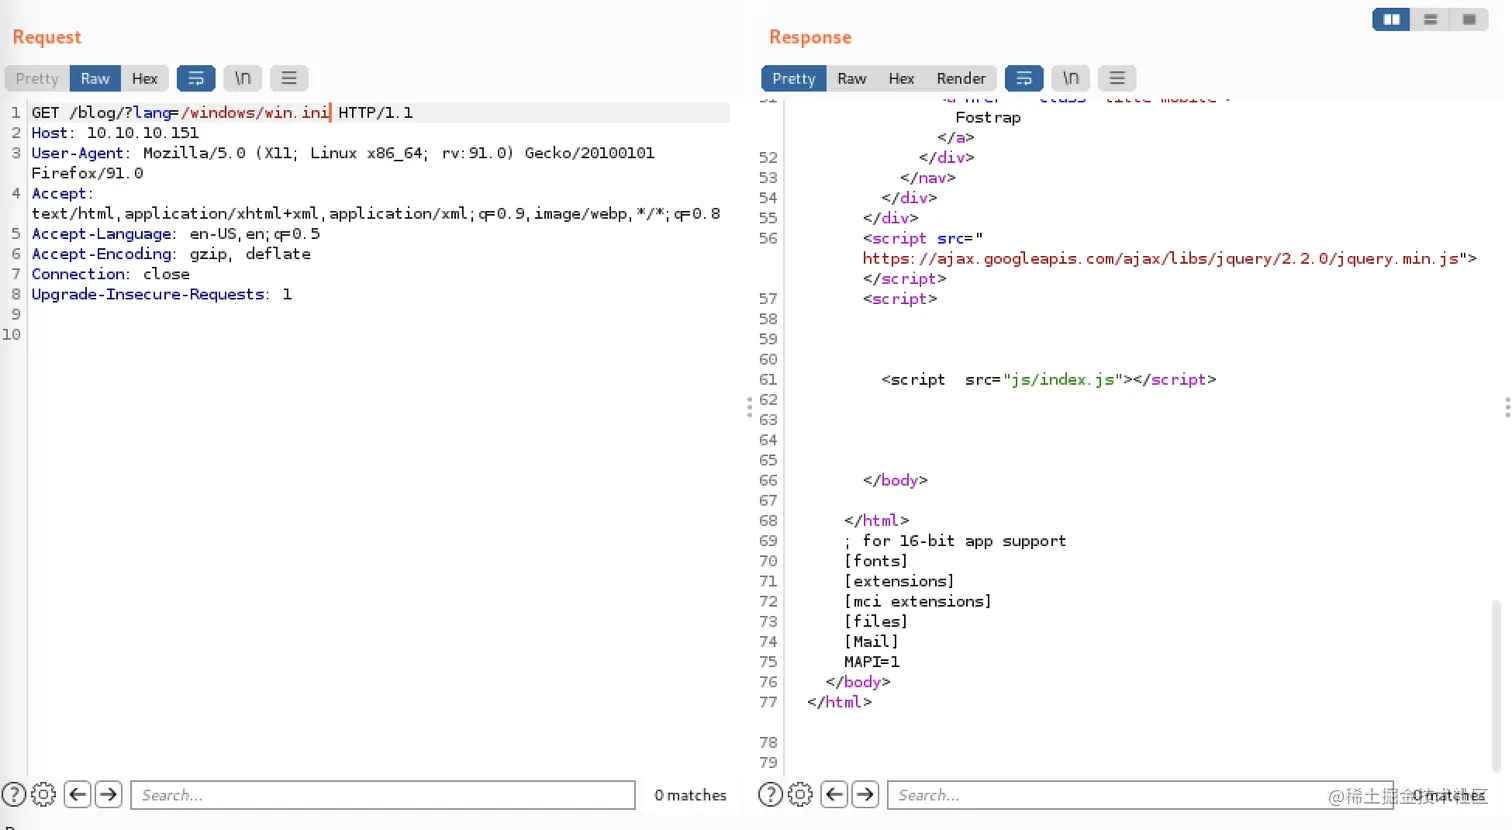Toggle \n non-printable chars in Response panel

coord(1071,78)
